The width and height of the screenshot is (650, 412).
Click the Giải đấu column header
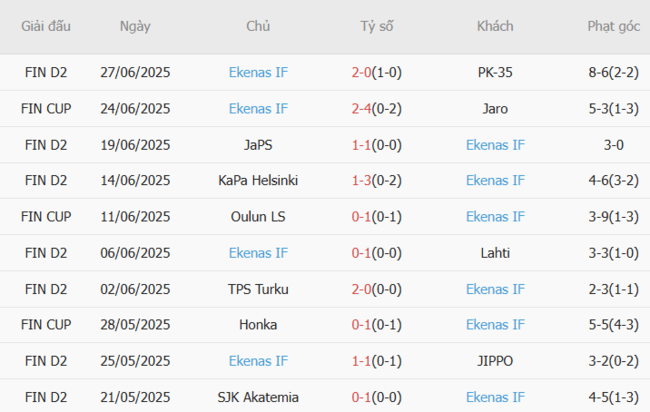pos(46,26)
